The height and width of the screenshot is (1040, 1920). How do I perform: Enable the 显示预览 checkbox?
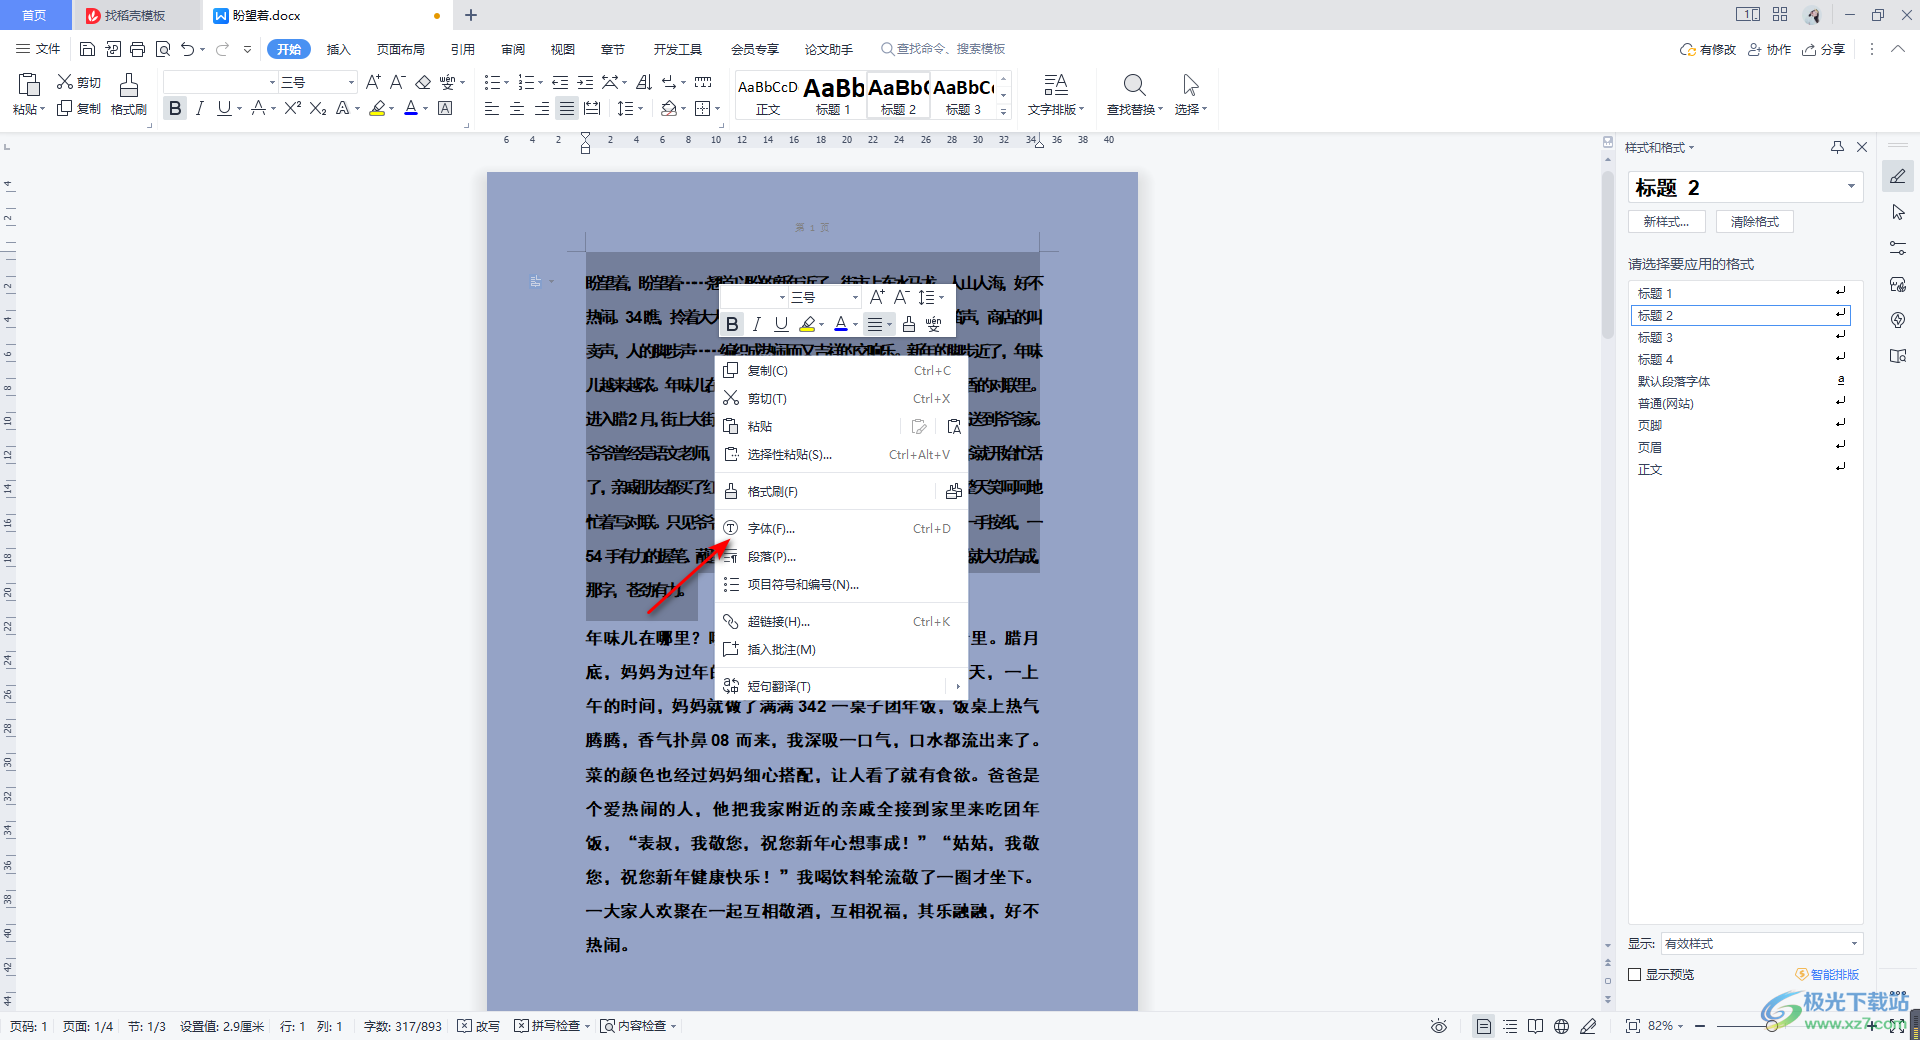(1635, 974)
